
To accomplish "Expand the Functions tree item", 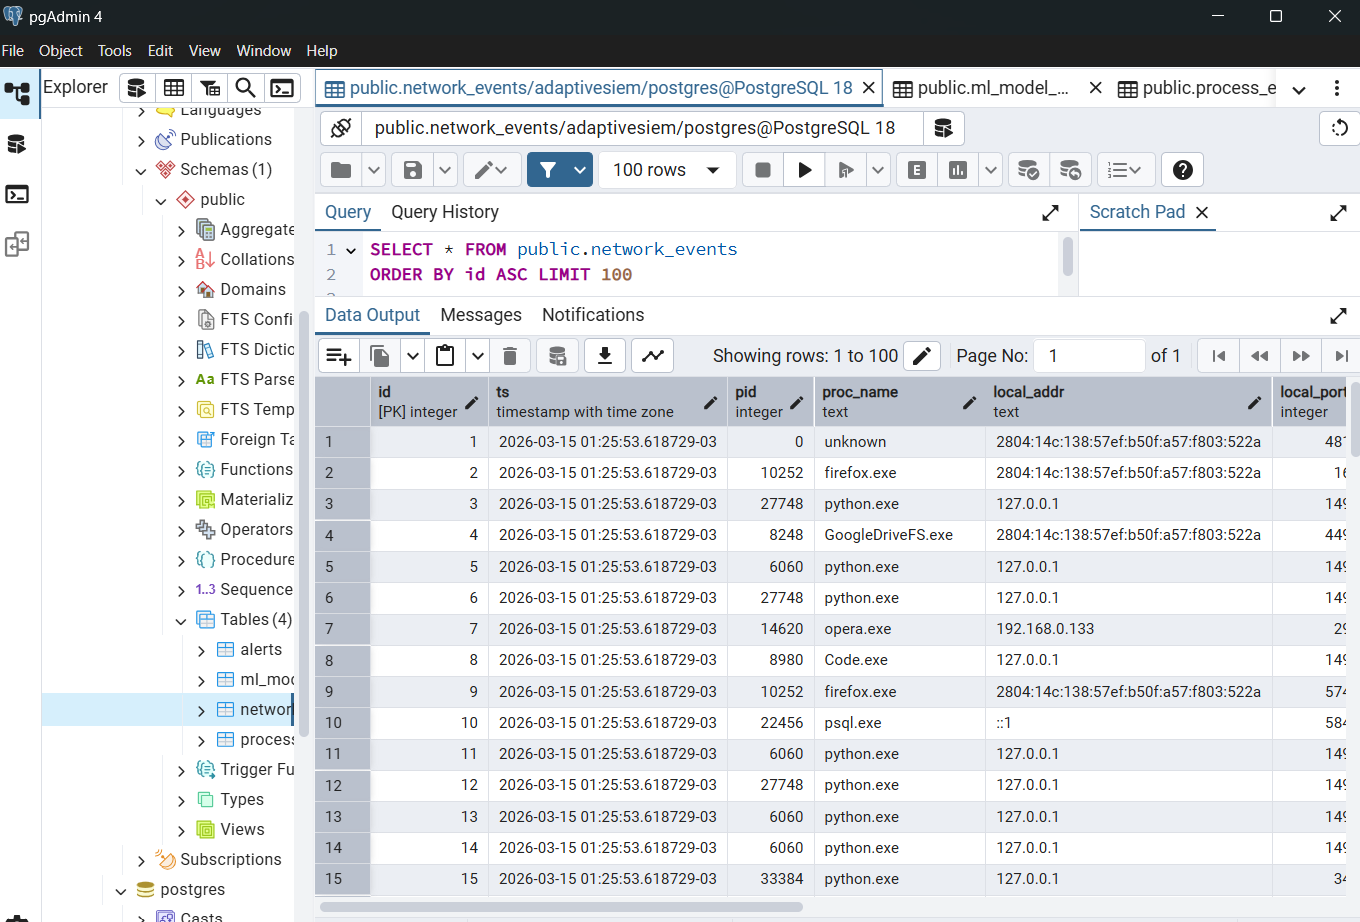I will click(x=181, y=469).
